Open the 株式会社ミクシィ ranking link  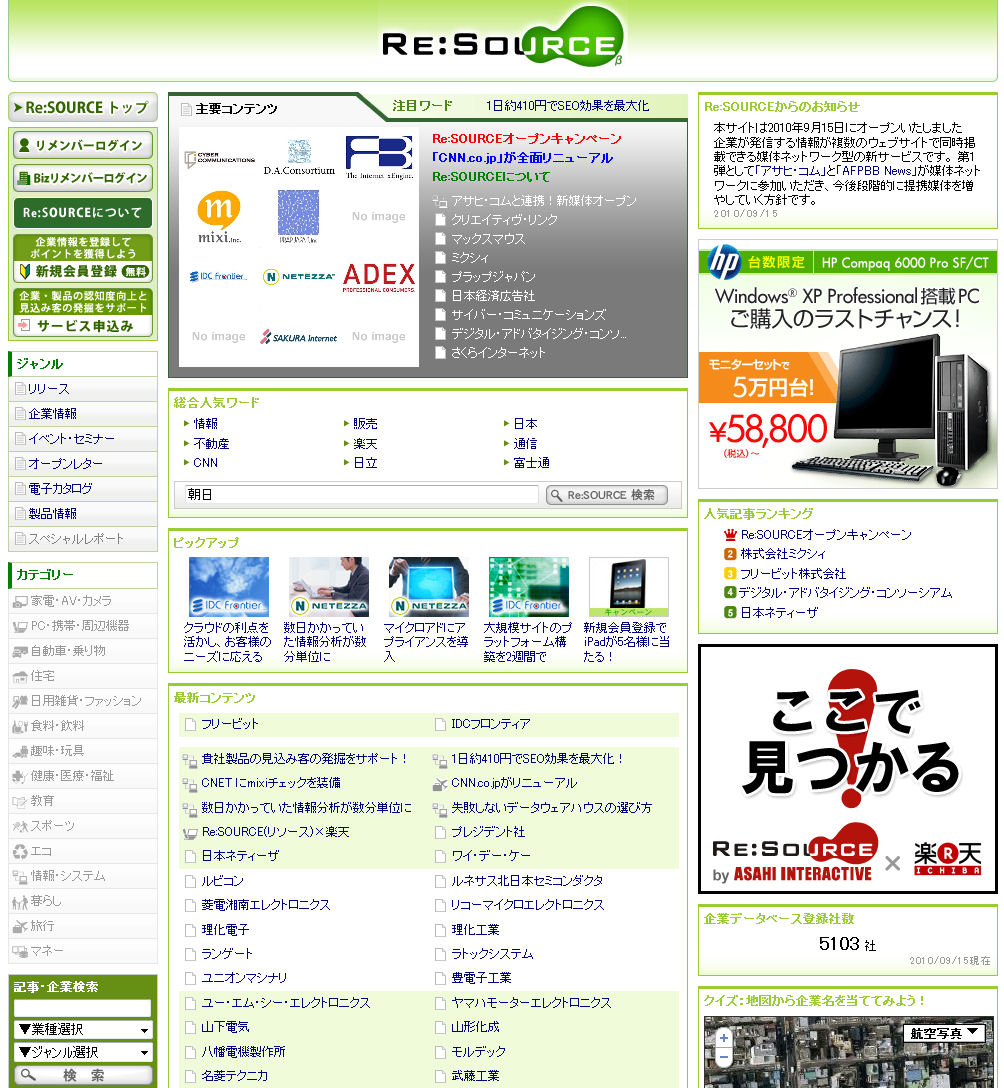[783, 554]
